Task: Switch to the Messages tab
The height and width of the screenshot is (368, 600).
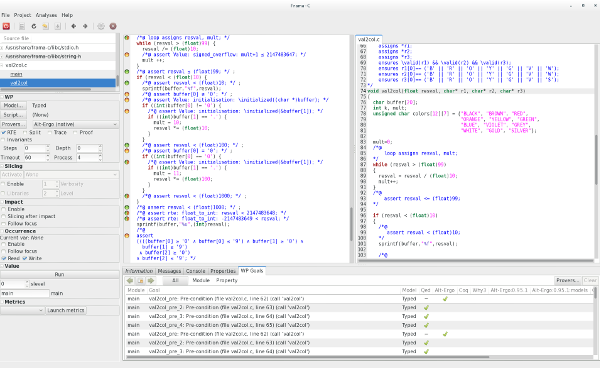Action: [169, 271]
